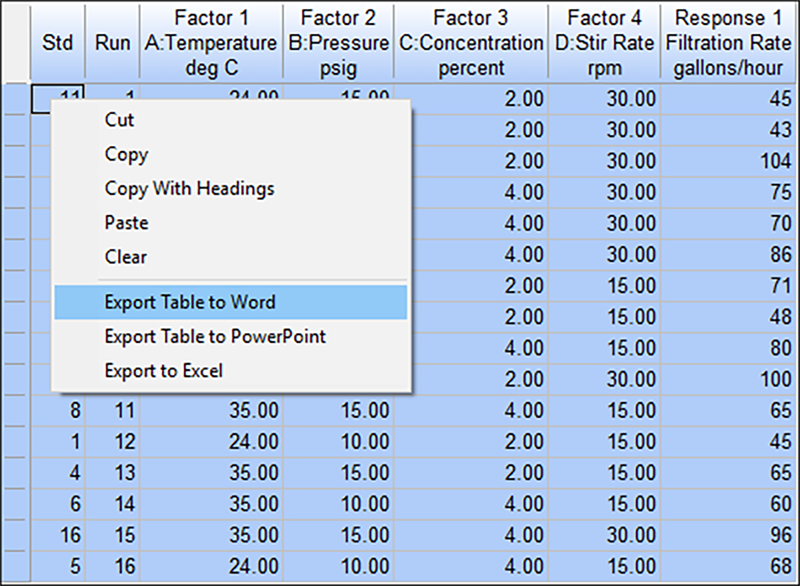Click Concentration cell 4.00 in run 16
800x586 pixels.
[x=471, y=566]
